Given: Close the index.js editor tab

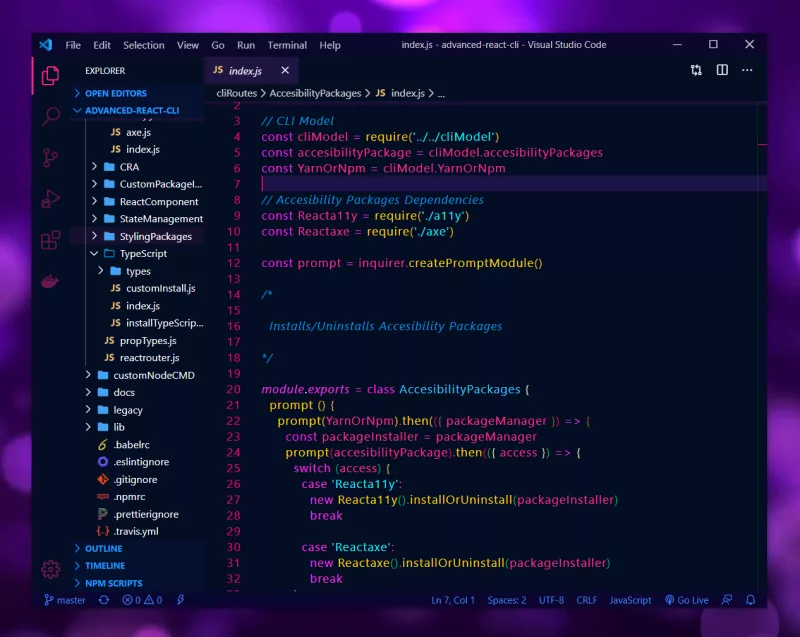Looking at the screenshot, I should (x=285, y=70).
